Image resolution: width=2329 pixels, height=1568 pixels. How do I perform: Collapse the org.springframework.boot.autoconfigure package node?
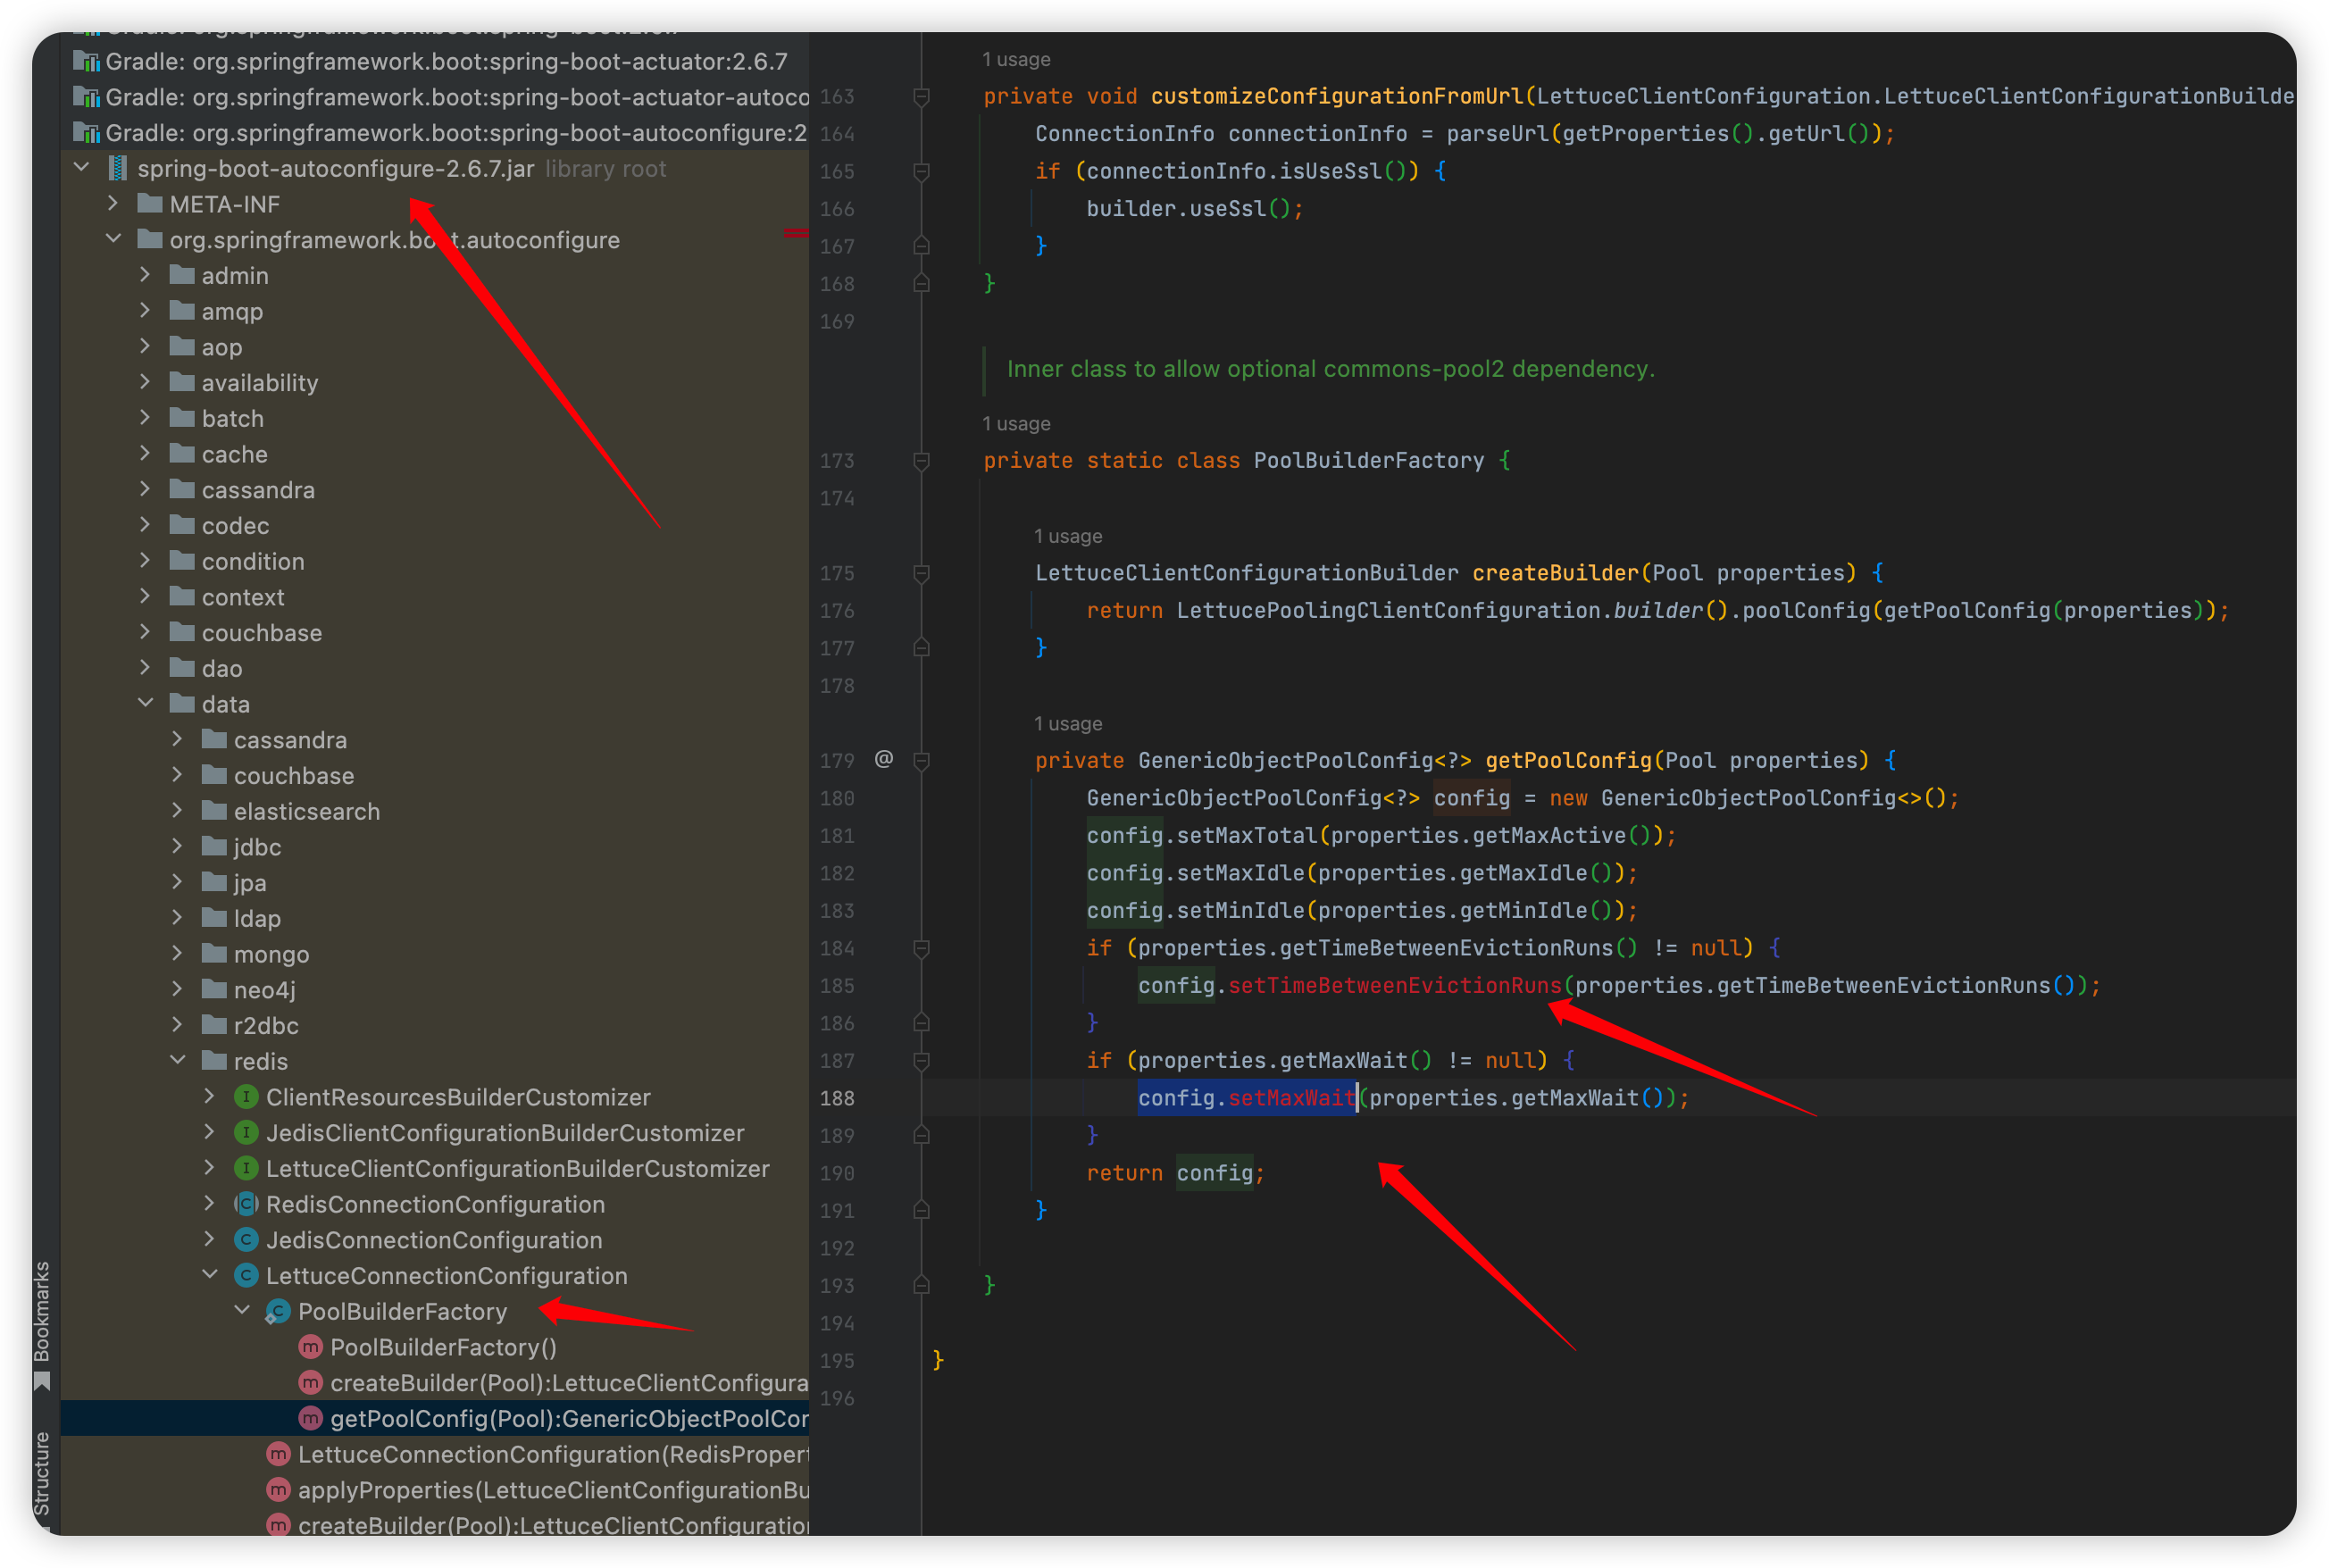coord(113,239)
